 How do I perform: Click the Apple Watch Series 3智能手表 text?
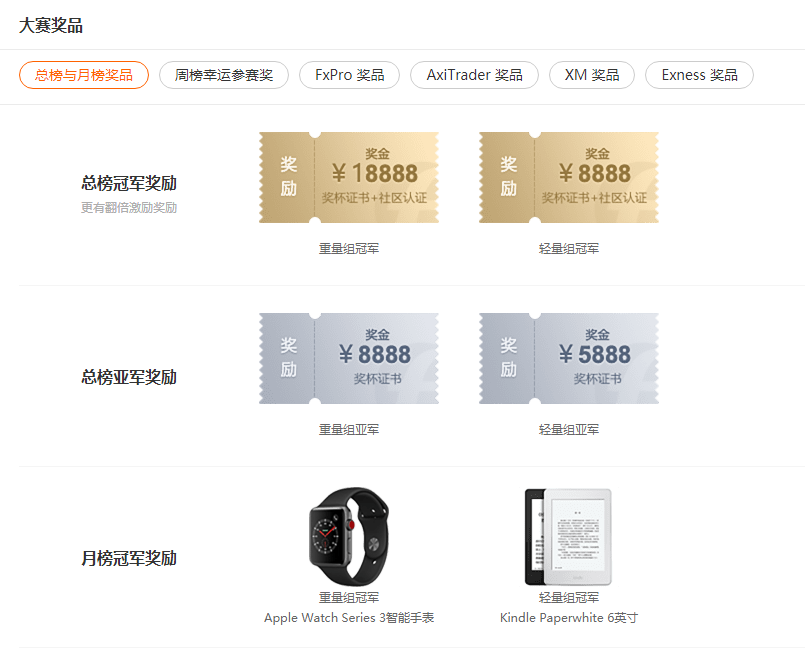click(x=349, y=618)
